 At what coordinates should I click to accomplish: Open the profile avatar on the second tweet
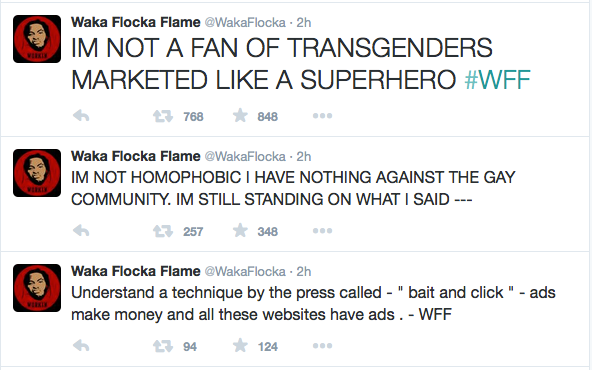(x=37, y=173)
